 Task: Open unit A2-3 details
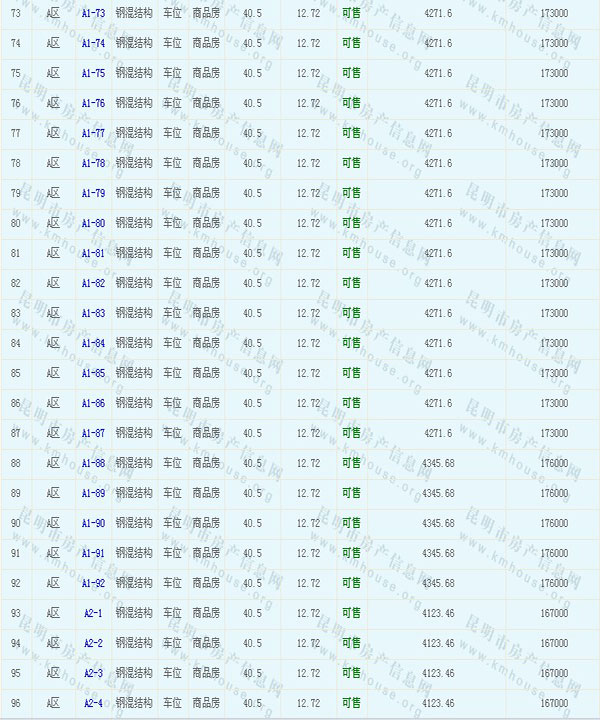[x=93, y=673]
